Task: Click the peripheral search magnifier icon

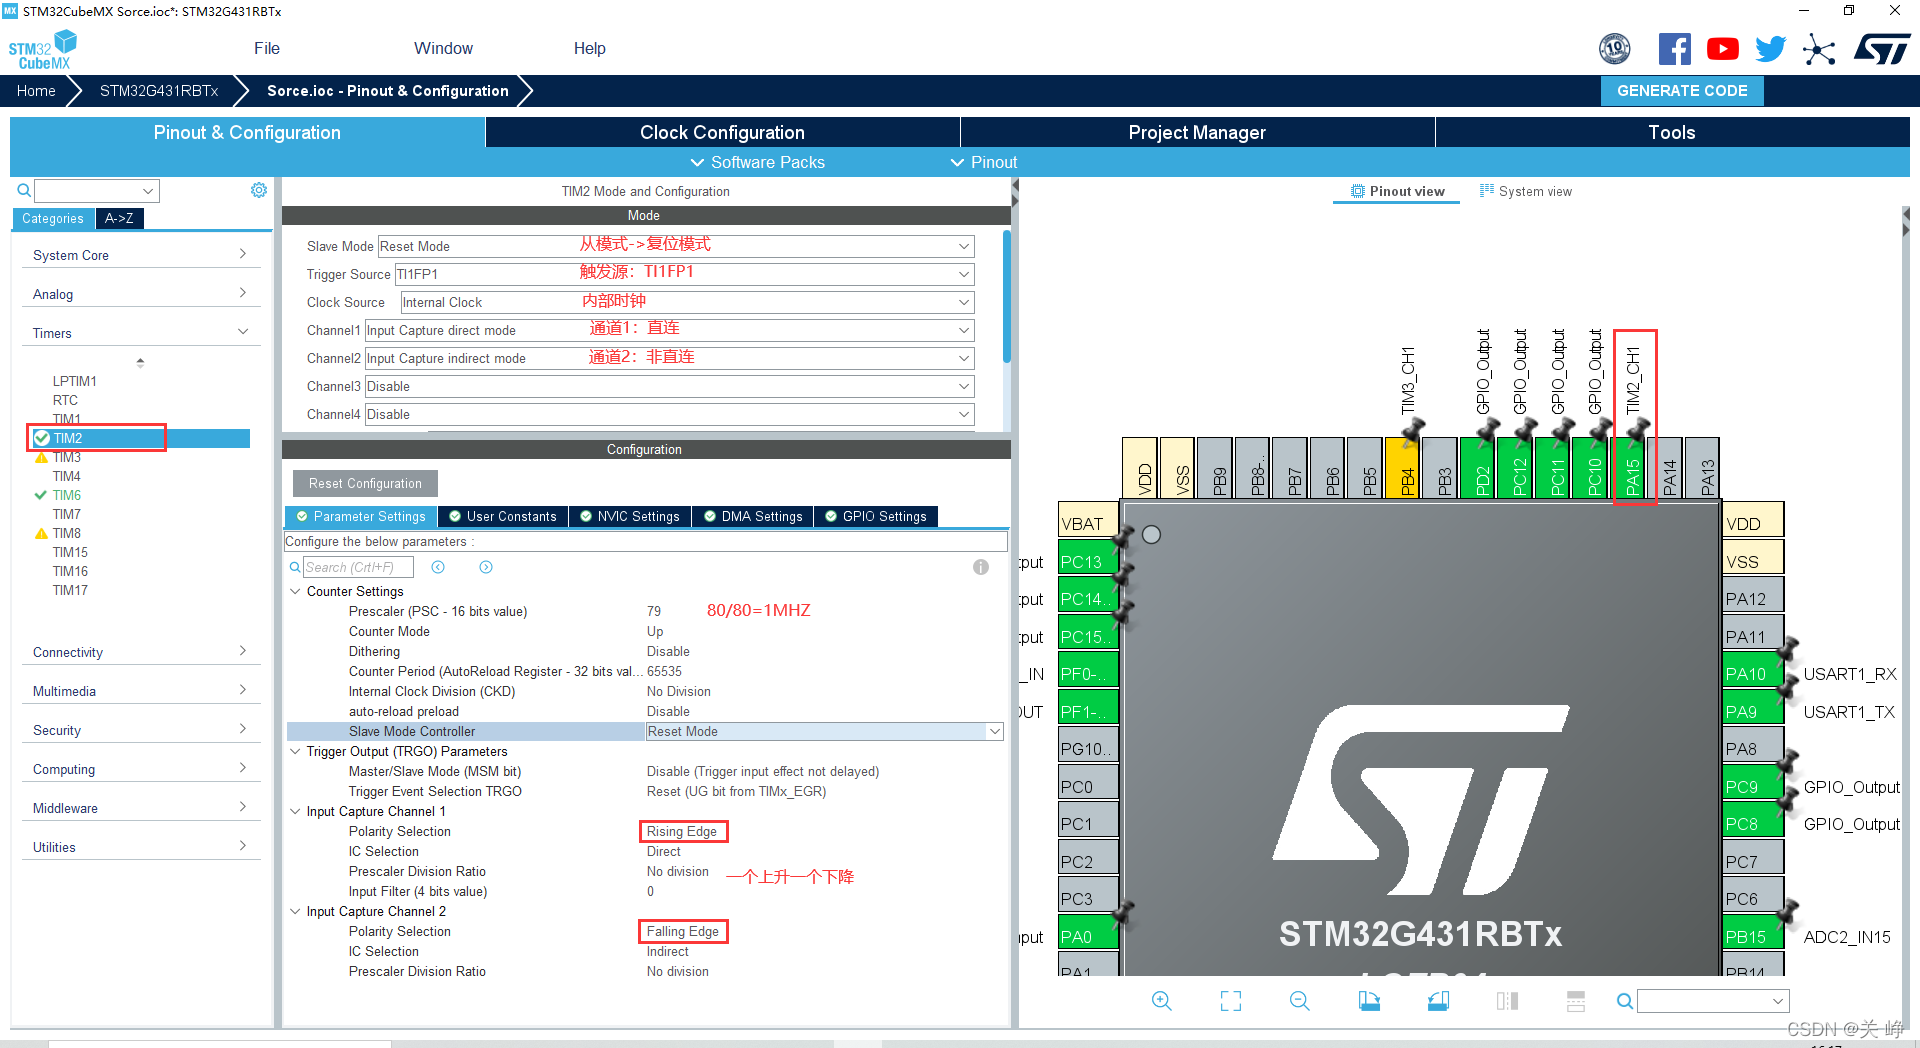Action: [x=24, y=190]
